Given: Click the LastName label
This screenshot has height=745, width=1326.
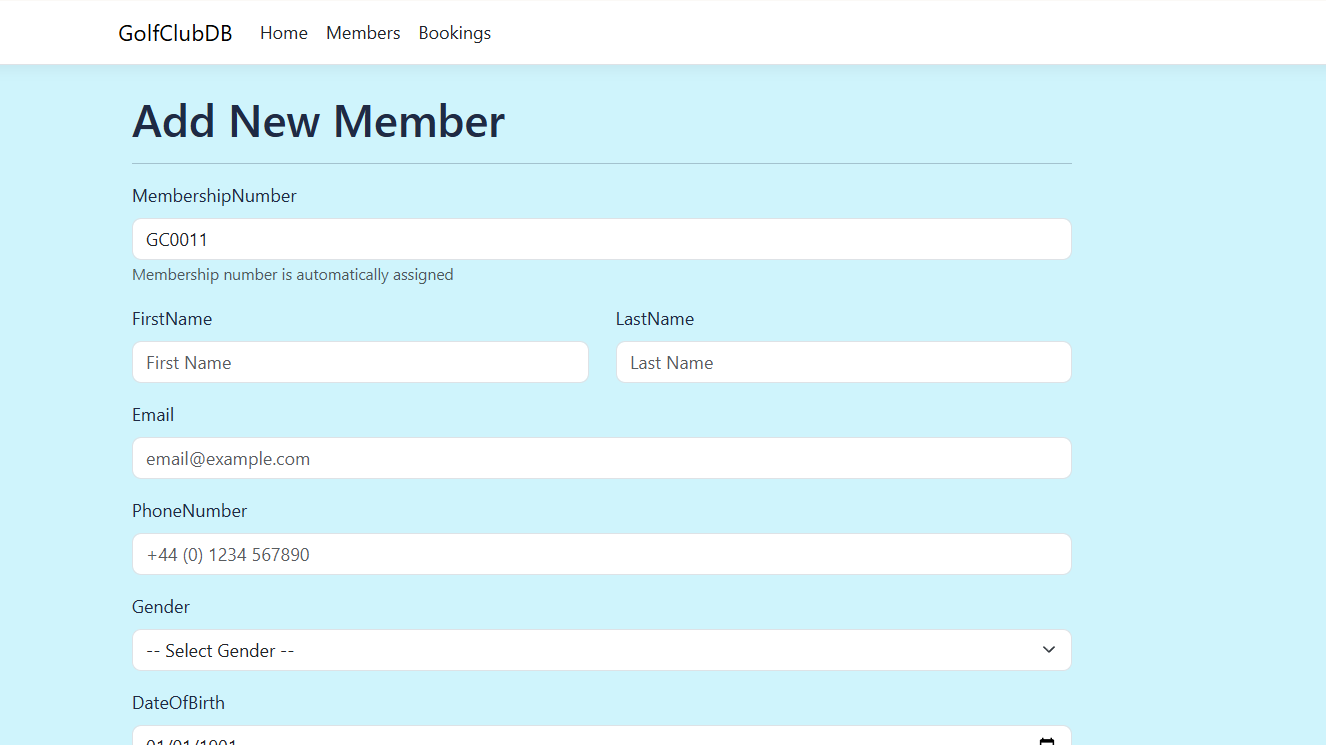Looking at the screenshot, I should point(655,319).
